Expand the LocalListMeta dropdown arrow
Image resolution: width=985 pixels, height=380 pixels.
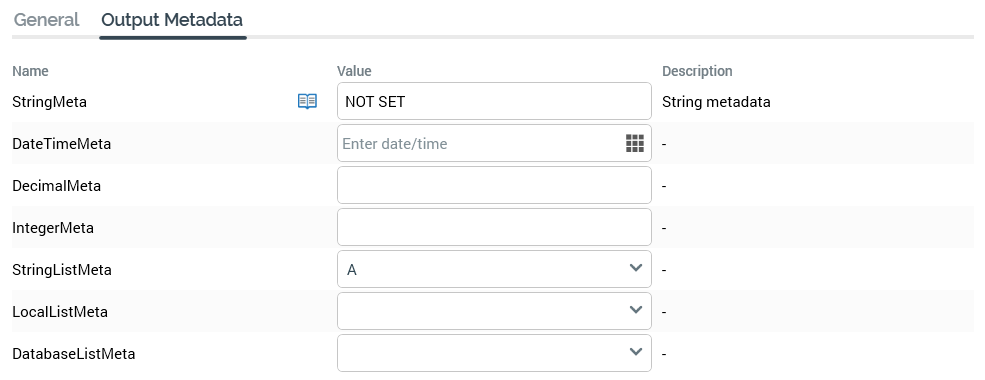(636, 310)
